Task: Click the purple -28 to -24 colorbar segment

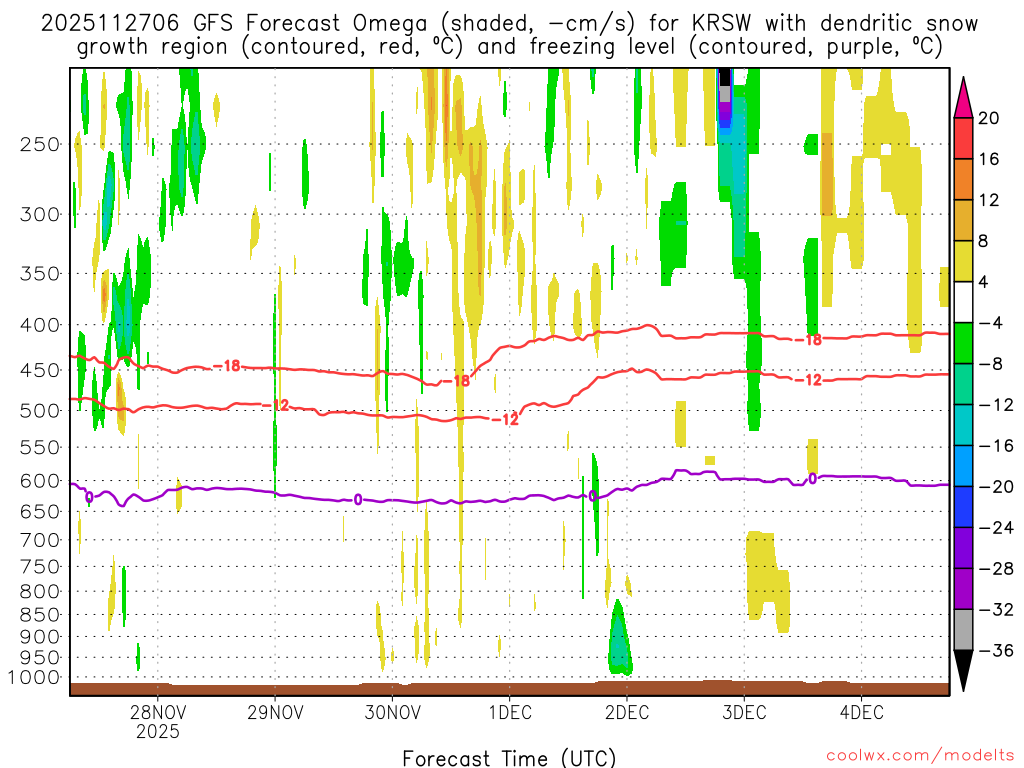Action: coord(963,548)
